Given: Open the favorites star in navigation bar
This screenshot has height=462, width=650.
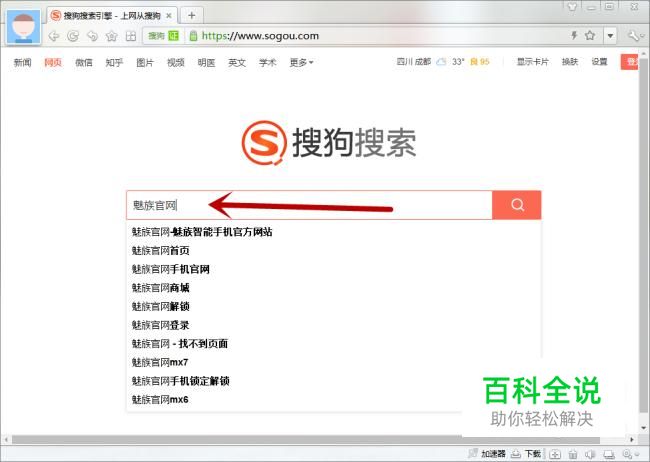Looking at the screenshot, I should click(112, 36).
